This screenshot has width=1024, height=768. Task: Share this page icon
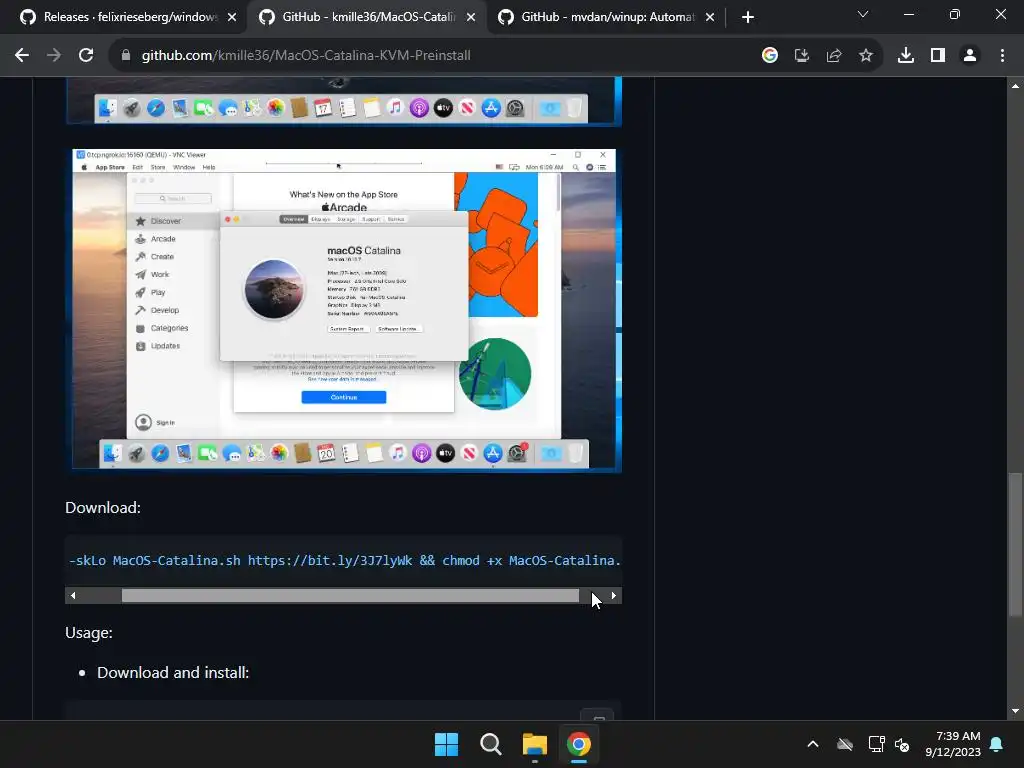click(x=833, y=56)
